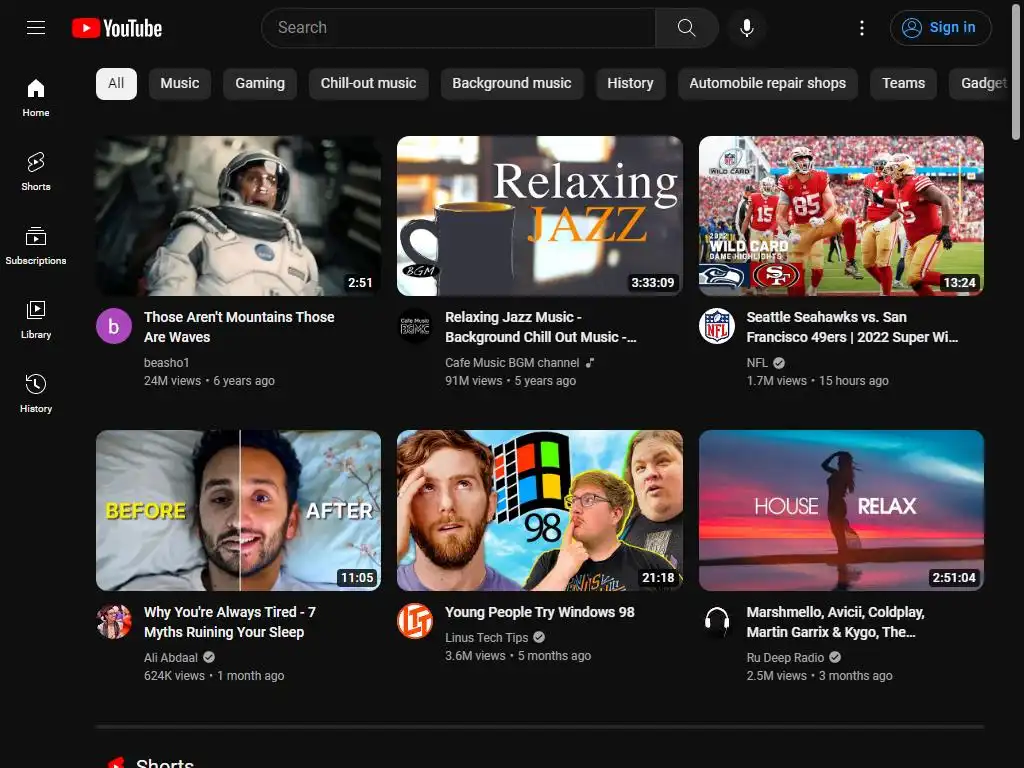Click the search magnifier button

[686, 27]
